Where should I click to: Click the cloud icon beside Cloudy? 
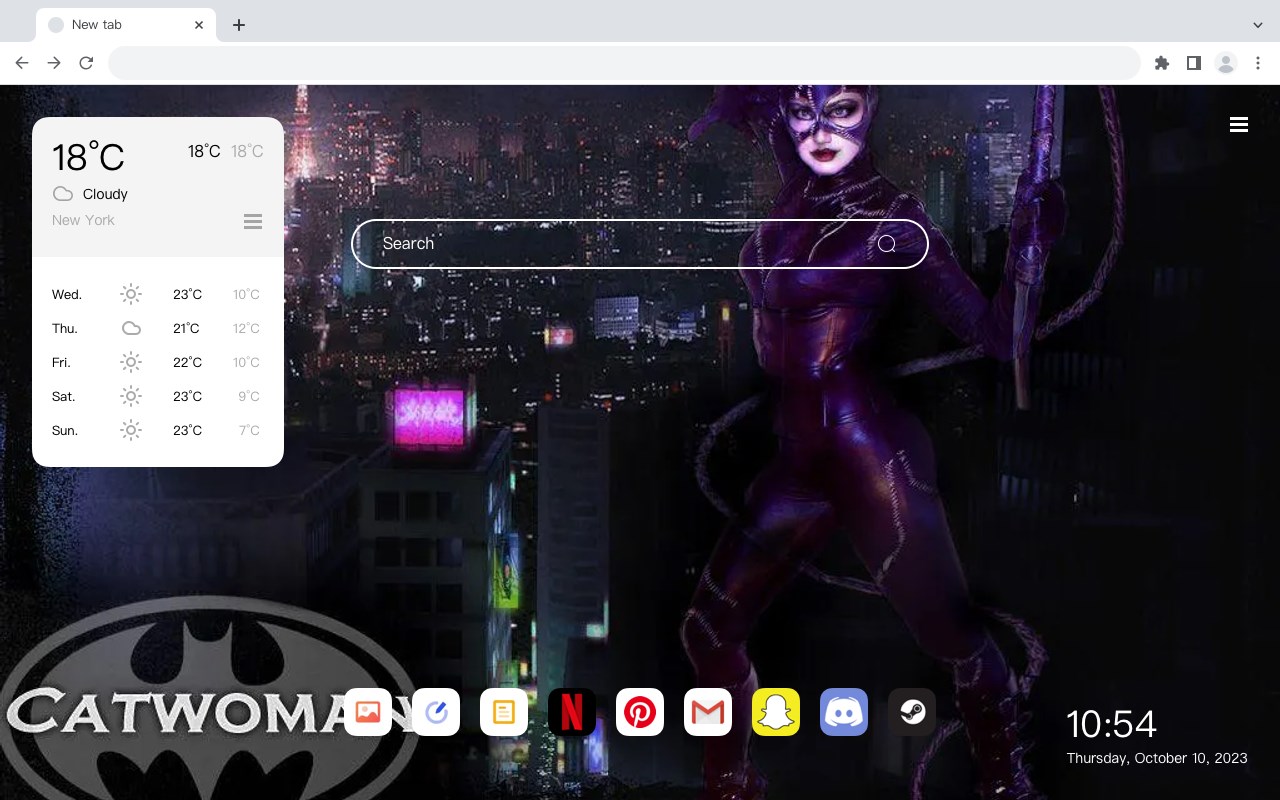63,194
